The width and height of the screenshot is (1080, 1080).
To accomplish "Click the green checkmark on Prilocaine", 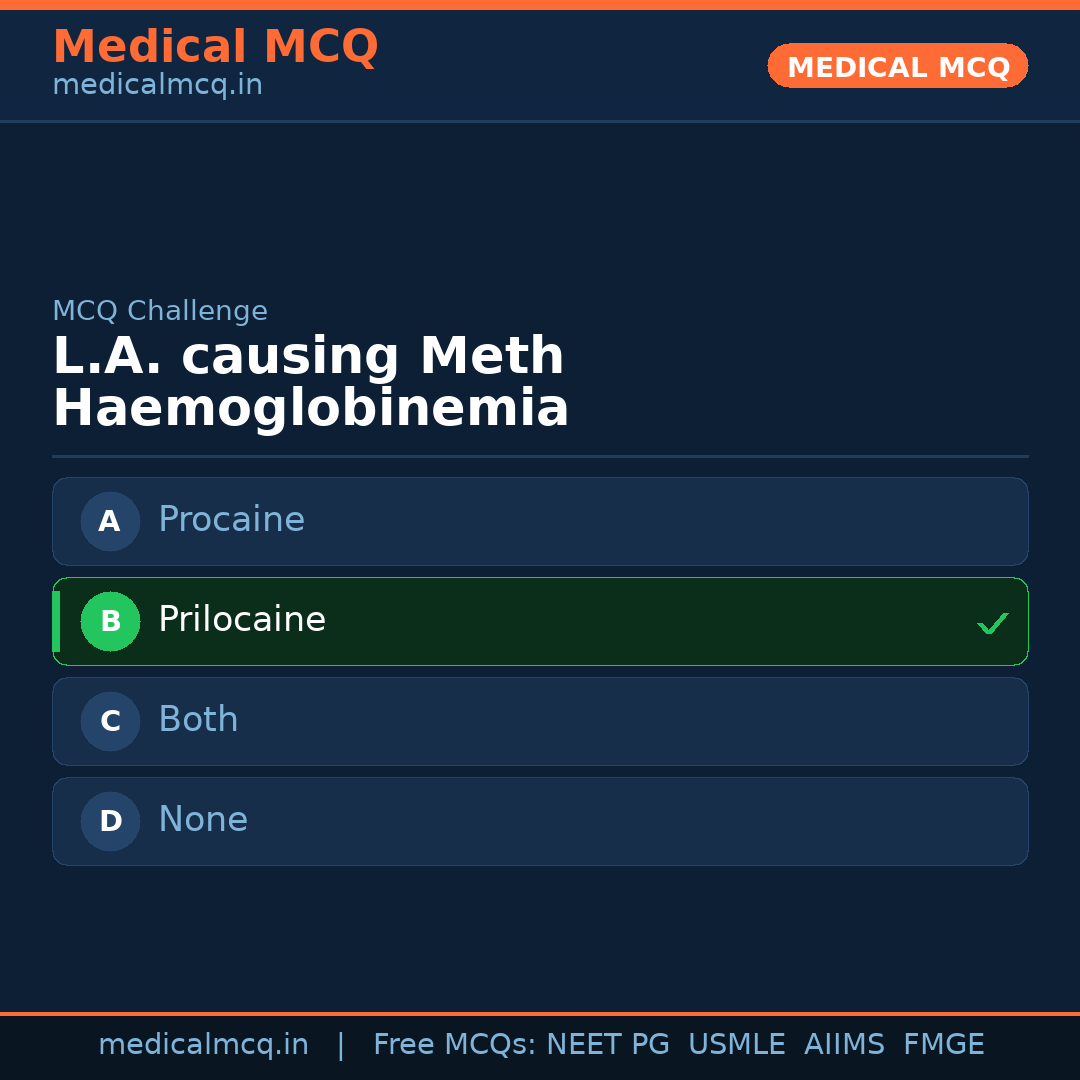I will point(992,623).
